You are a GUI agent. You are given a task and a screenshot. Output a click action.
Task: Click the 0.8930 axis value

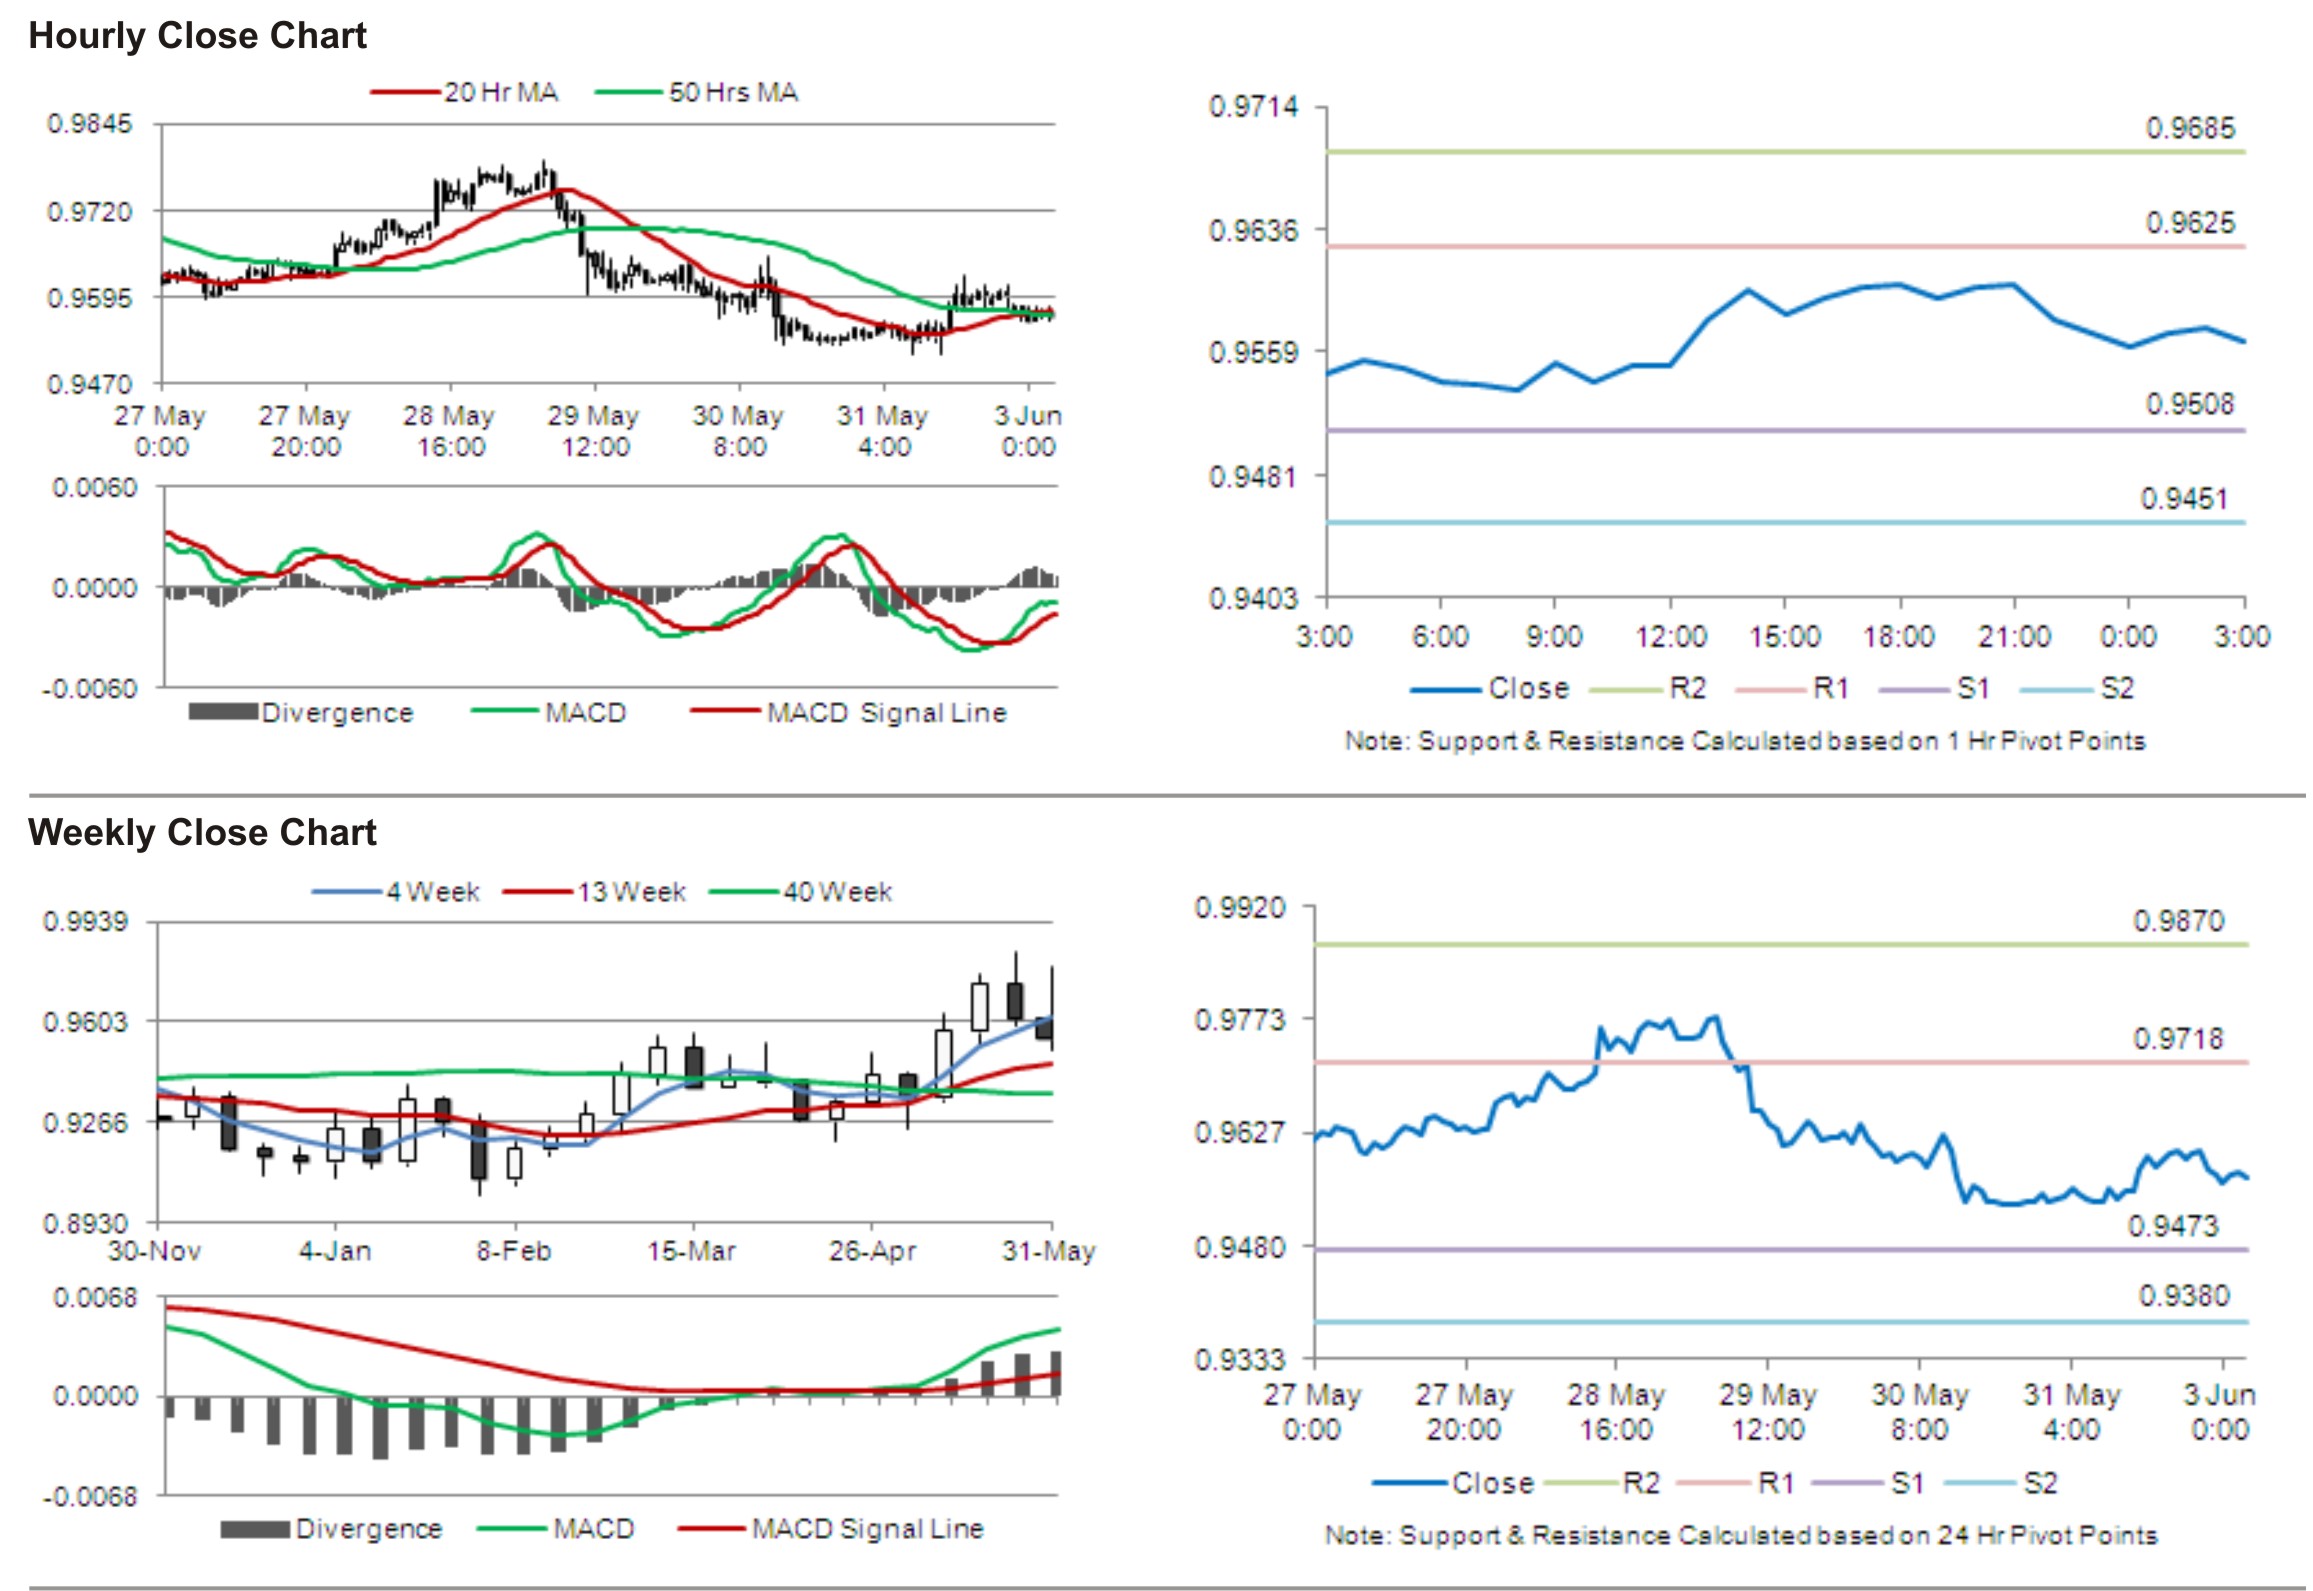(85, 1224)
